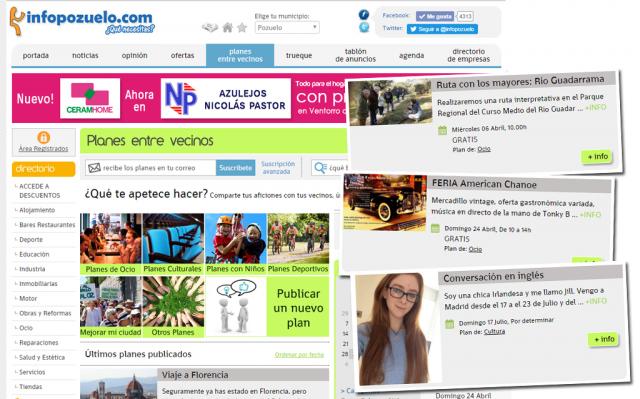Click vintage car photo in FERIA card

point(385,203)
